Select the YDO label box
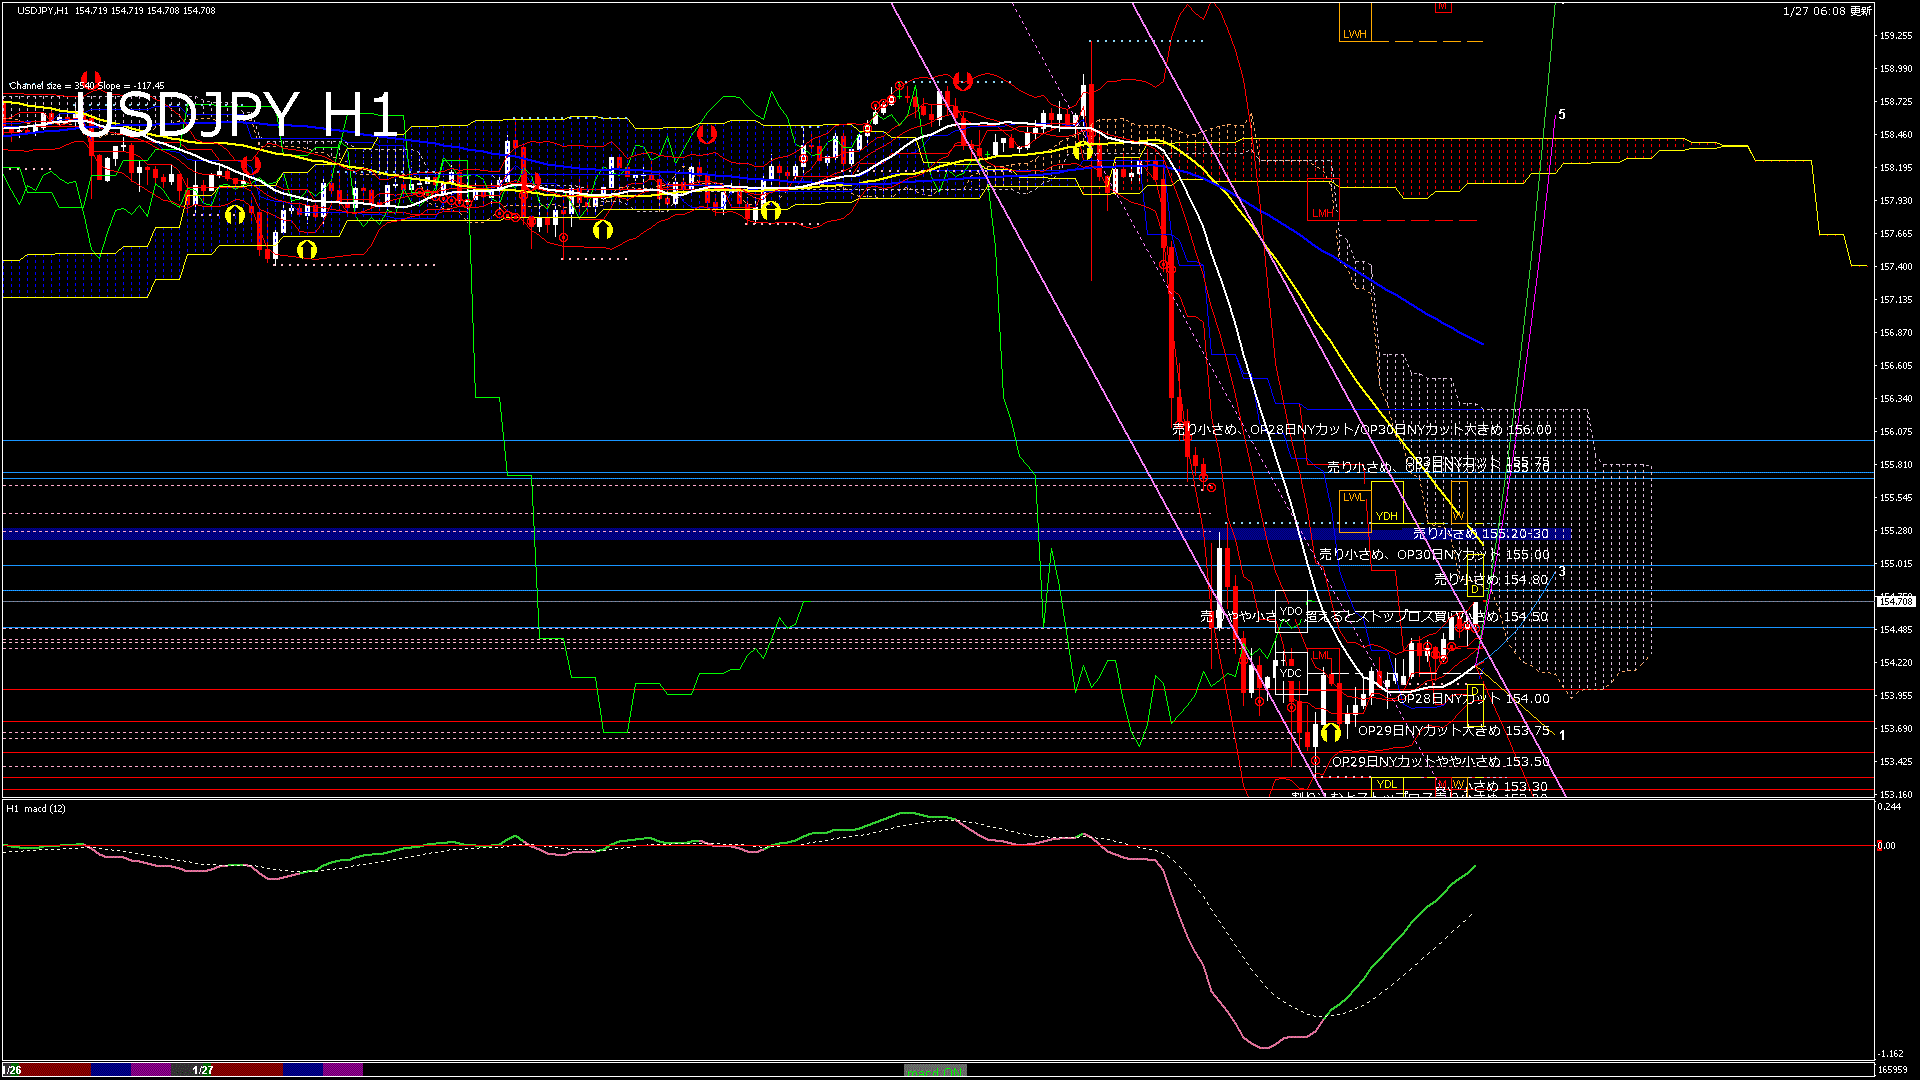This screenshot has height=1080, width=1920. (1292, 610)
